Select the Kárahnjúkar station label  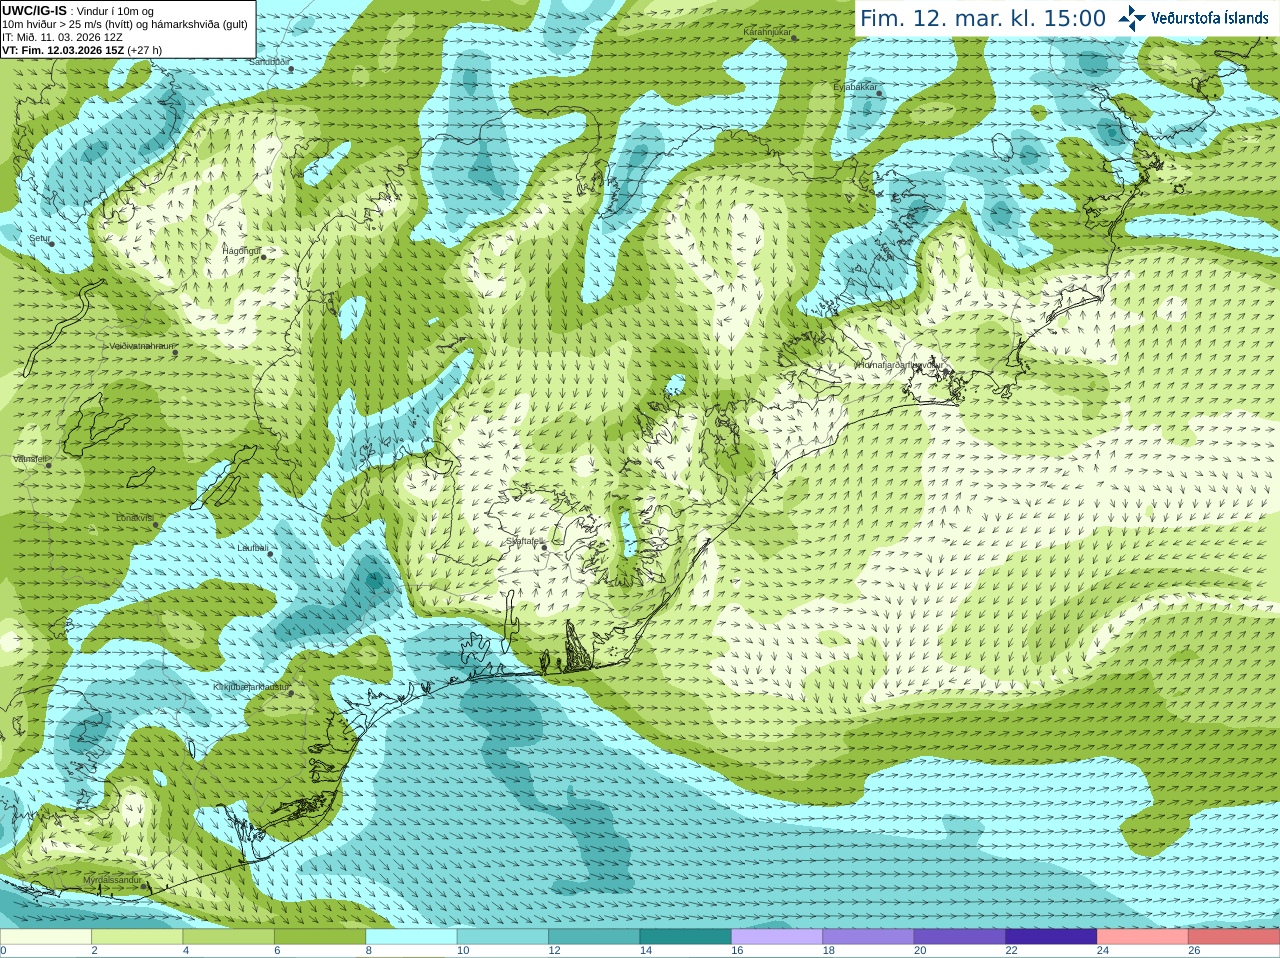(767, 32)
